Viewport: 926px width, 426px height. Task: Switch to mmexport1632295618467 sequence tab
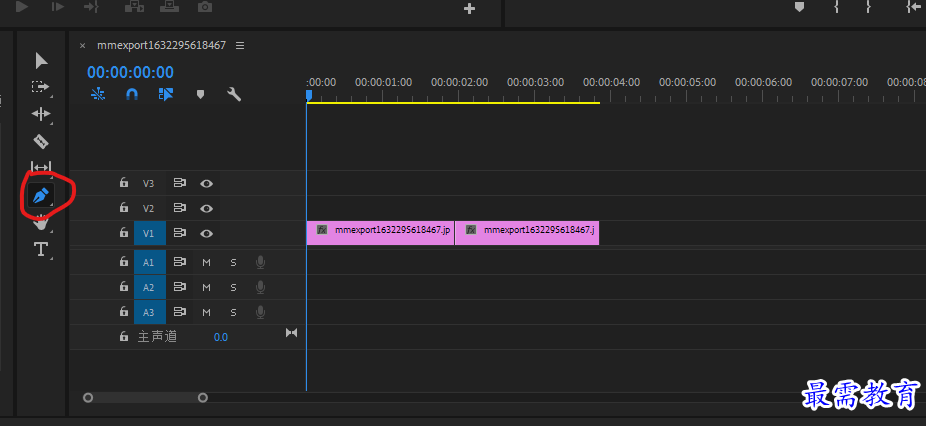(x=161, y=45)
